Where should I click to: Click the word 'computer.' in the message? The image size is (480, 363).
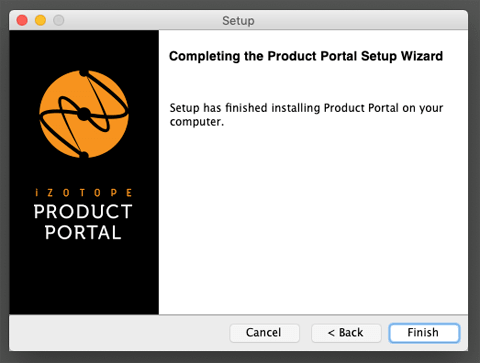point(197,122)
